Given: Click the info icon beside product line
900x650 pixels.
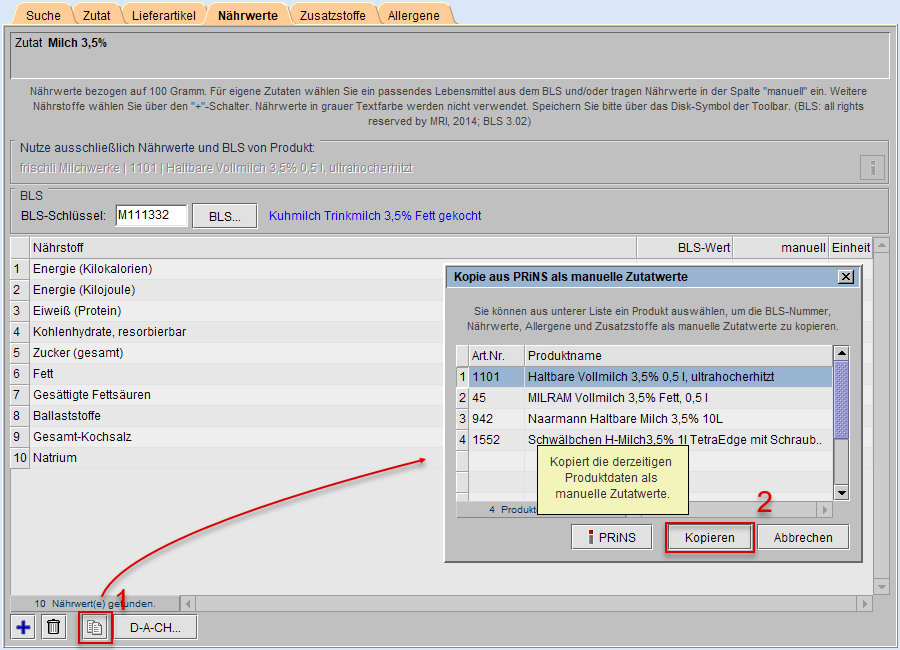Looking at the screenshot, I should (872, 167).
